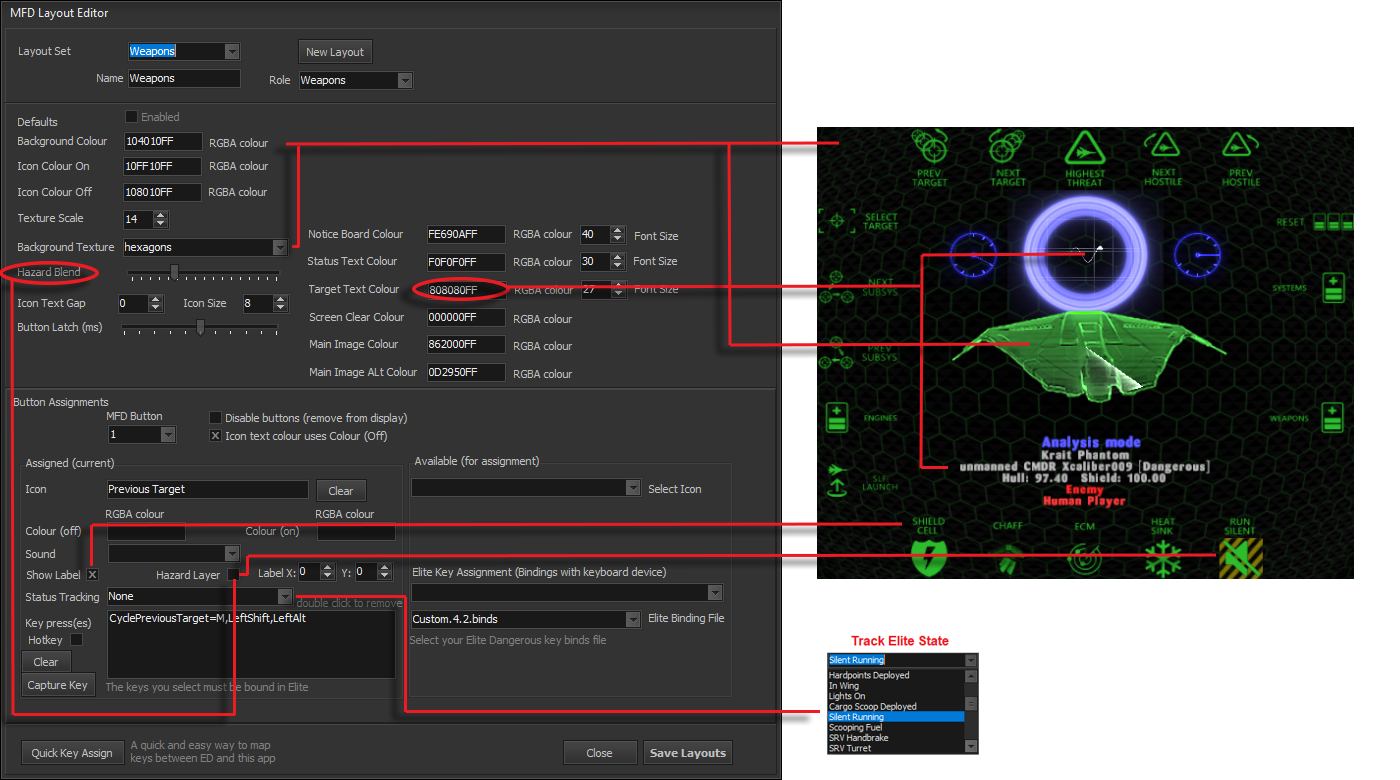1400x780 pixels.
Task: Select Scooping Fuel in Track Elite State list
Action: coord(856,728)
